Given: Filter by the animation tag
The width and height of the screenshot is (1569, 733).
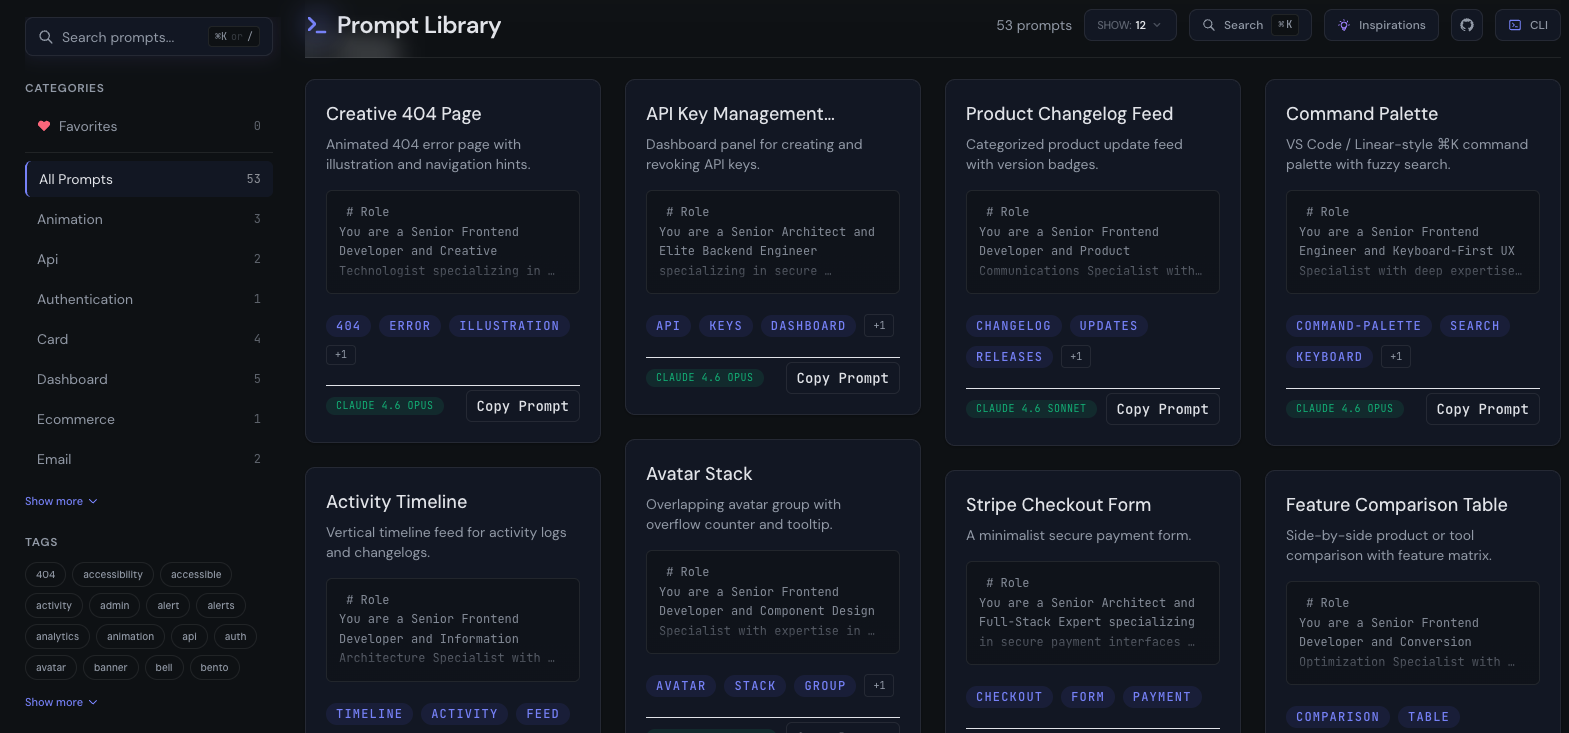Looking at the screenshot, I should (131, 637).
